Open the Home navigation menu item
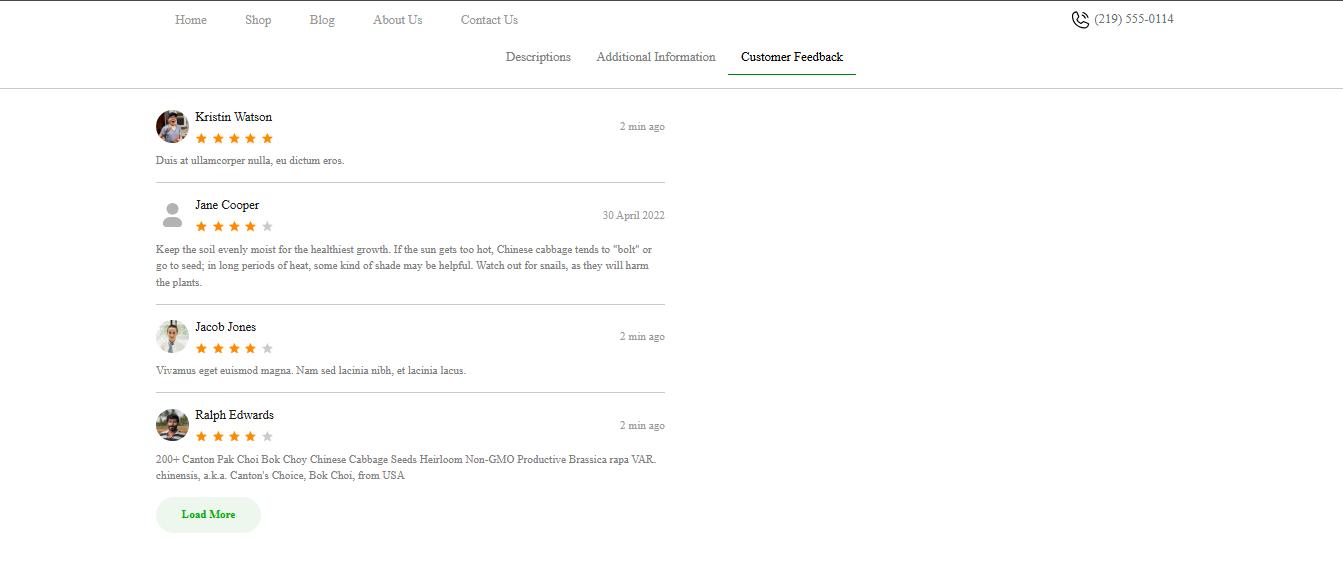1343x562 pixels. (191, 20)
